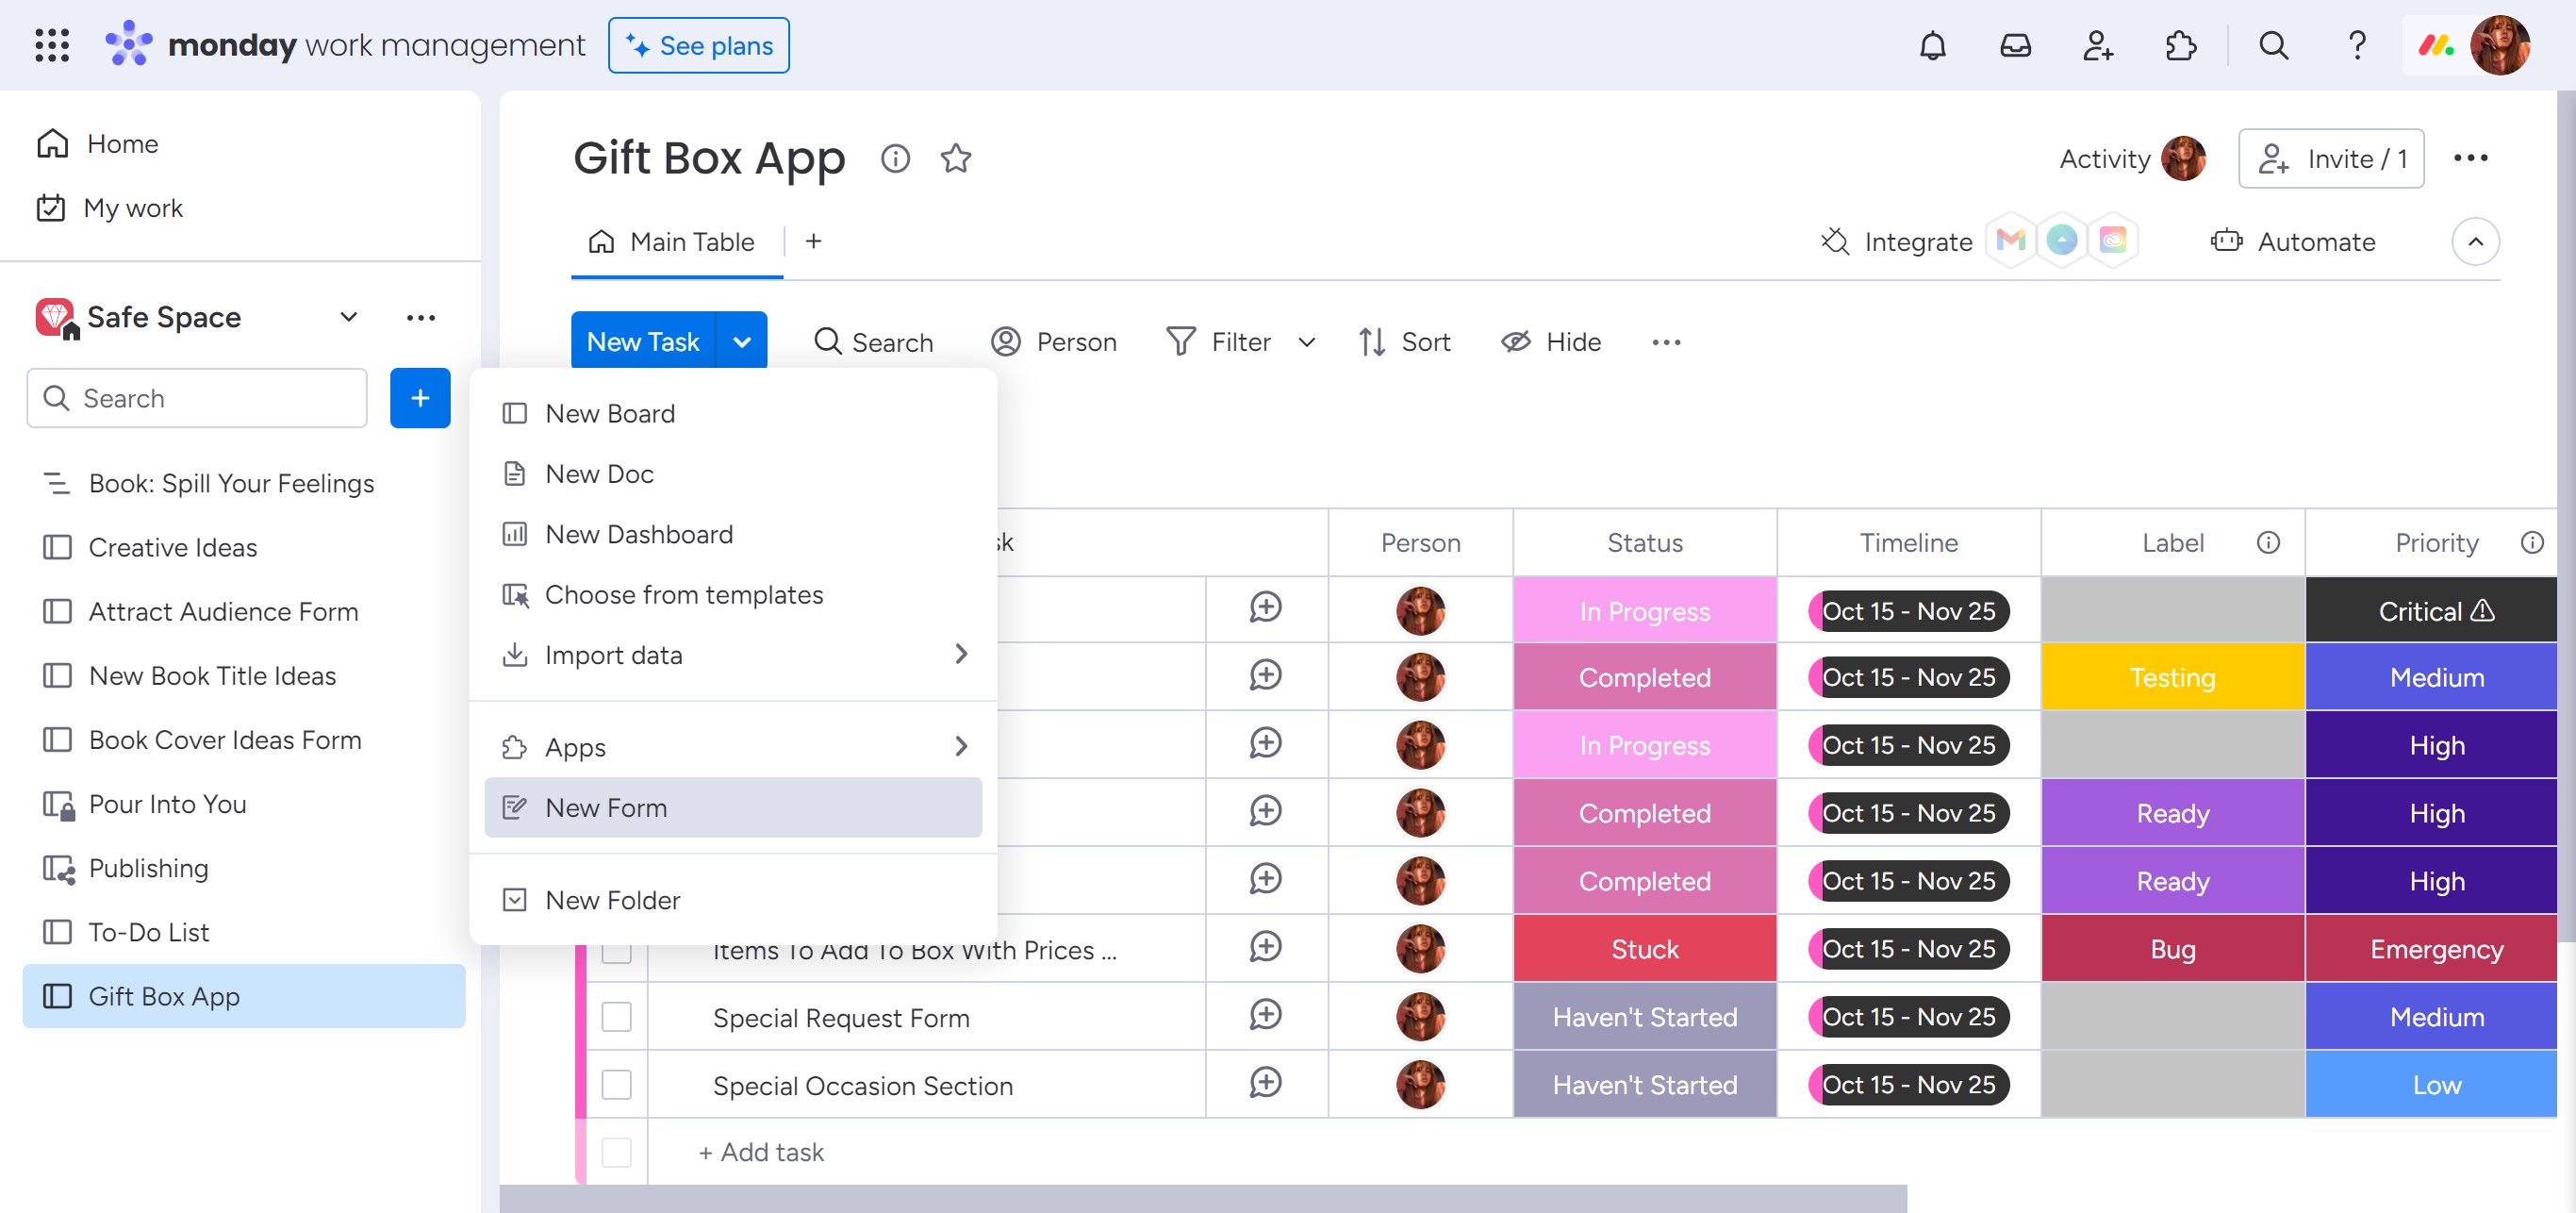Open the Gmail integration icon

[x=2010, y=241]
